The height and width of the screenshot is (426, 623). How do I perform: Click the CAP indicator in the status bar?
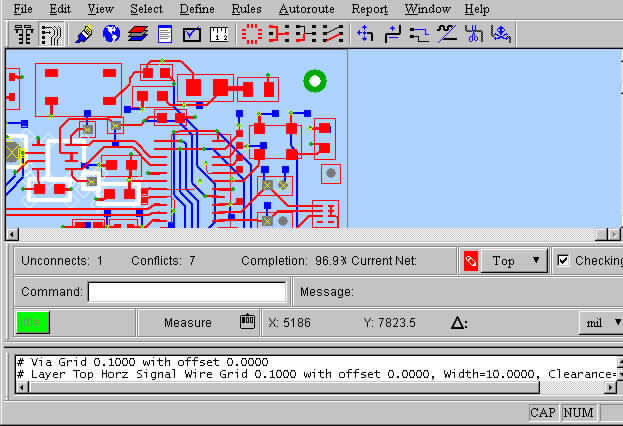tap(543, 412)
